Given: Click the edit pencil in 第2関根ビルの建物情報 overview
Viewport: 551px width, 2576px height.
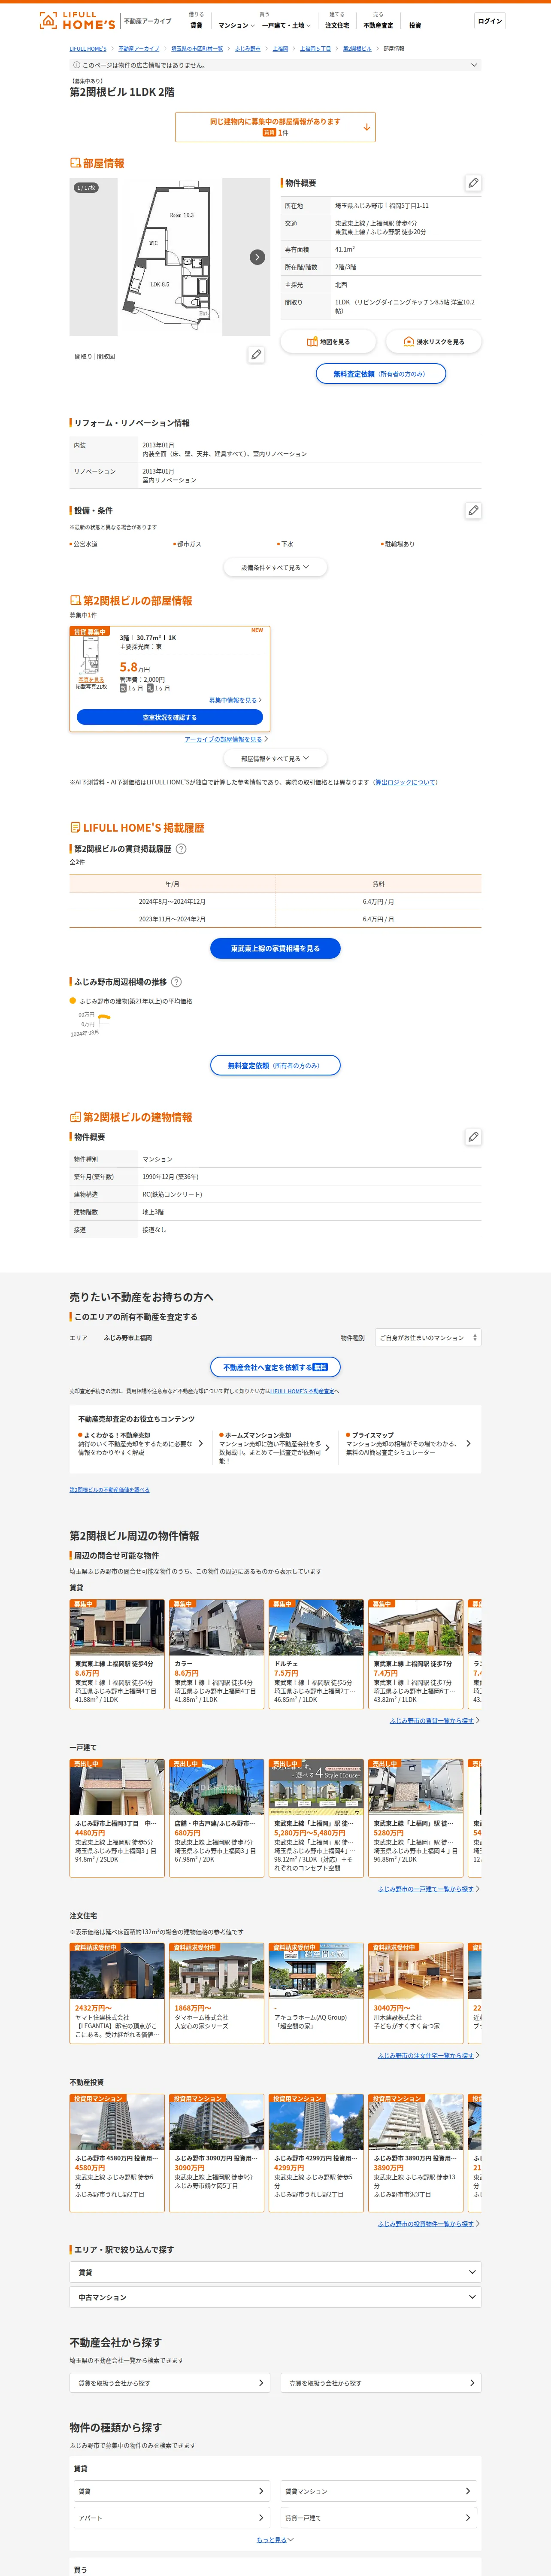Looking at the screenshot, I should [x=473, y=1137].
